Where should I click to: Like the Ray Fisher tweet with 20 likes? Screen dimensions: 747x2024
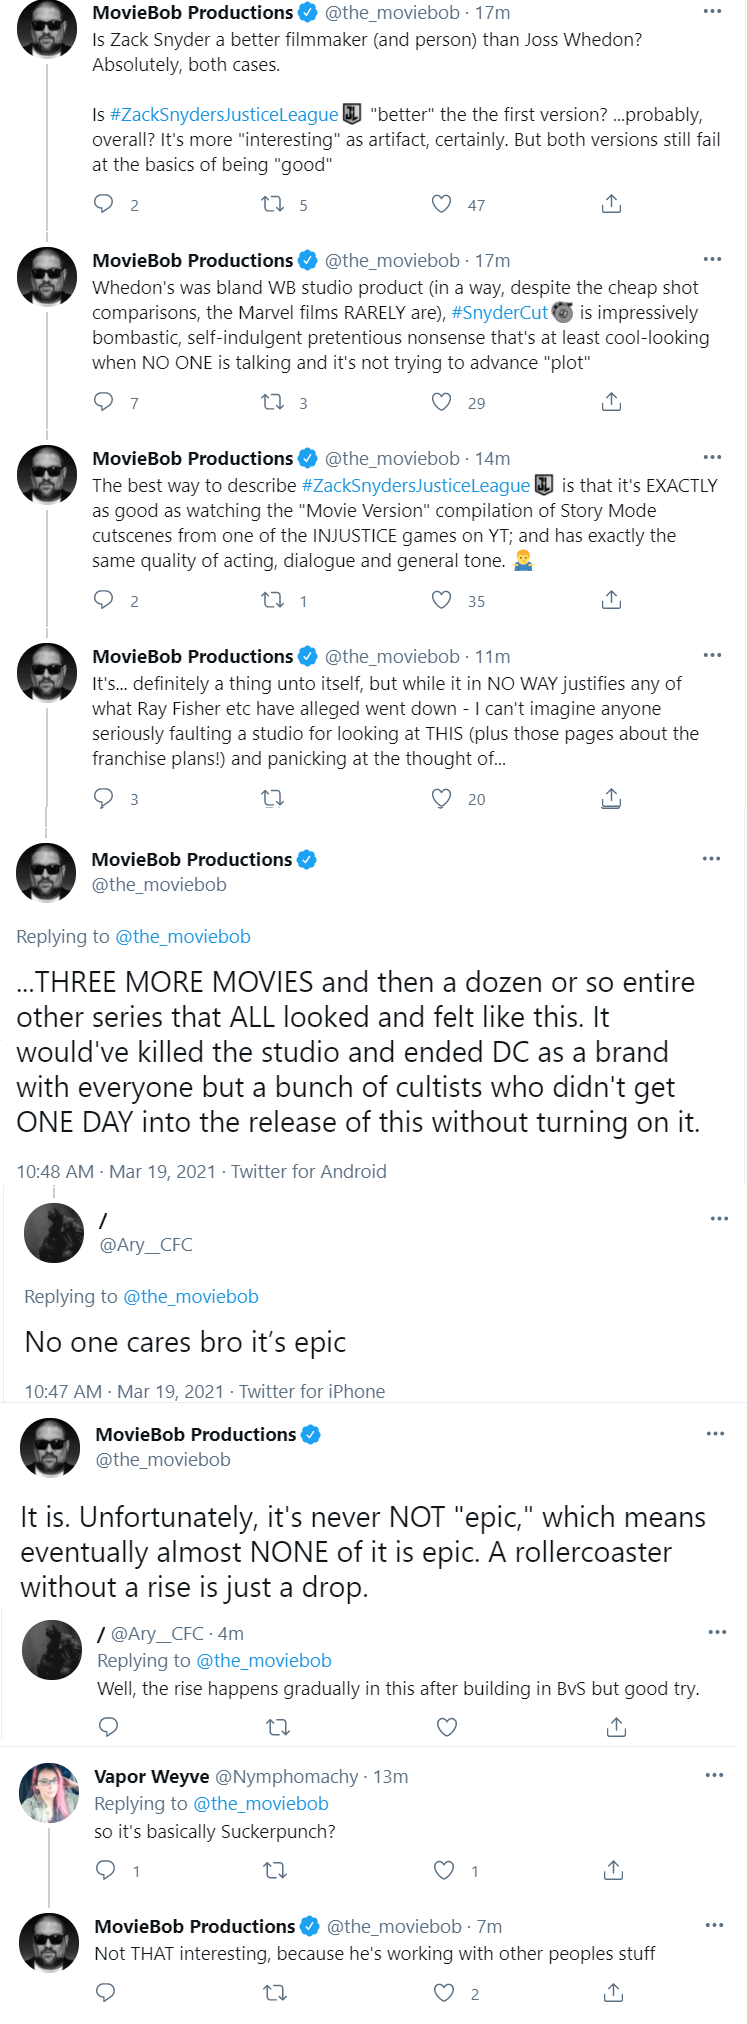[441, 798]
